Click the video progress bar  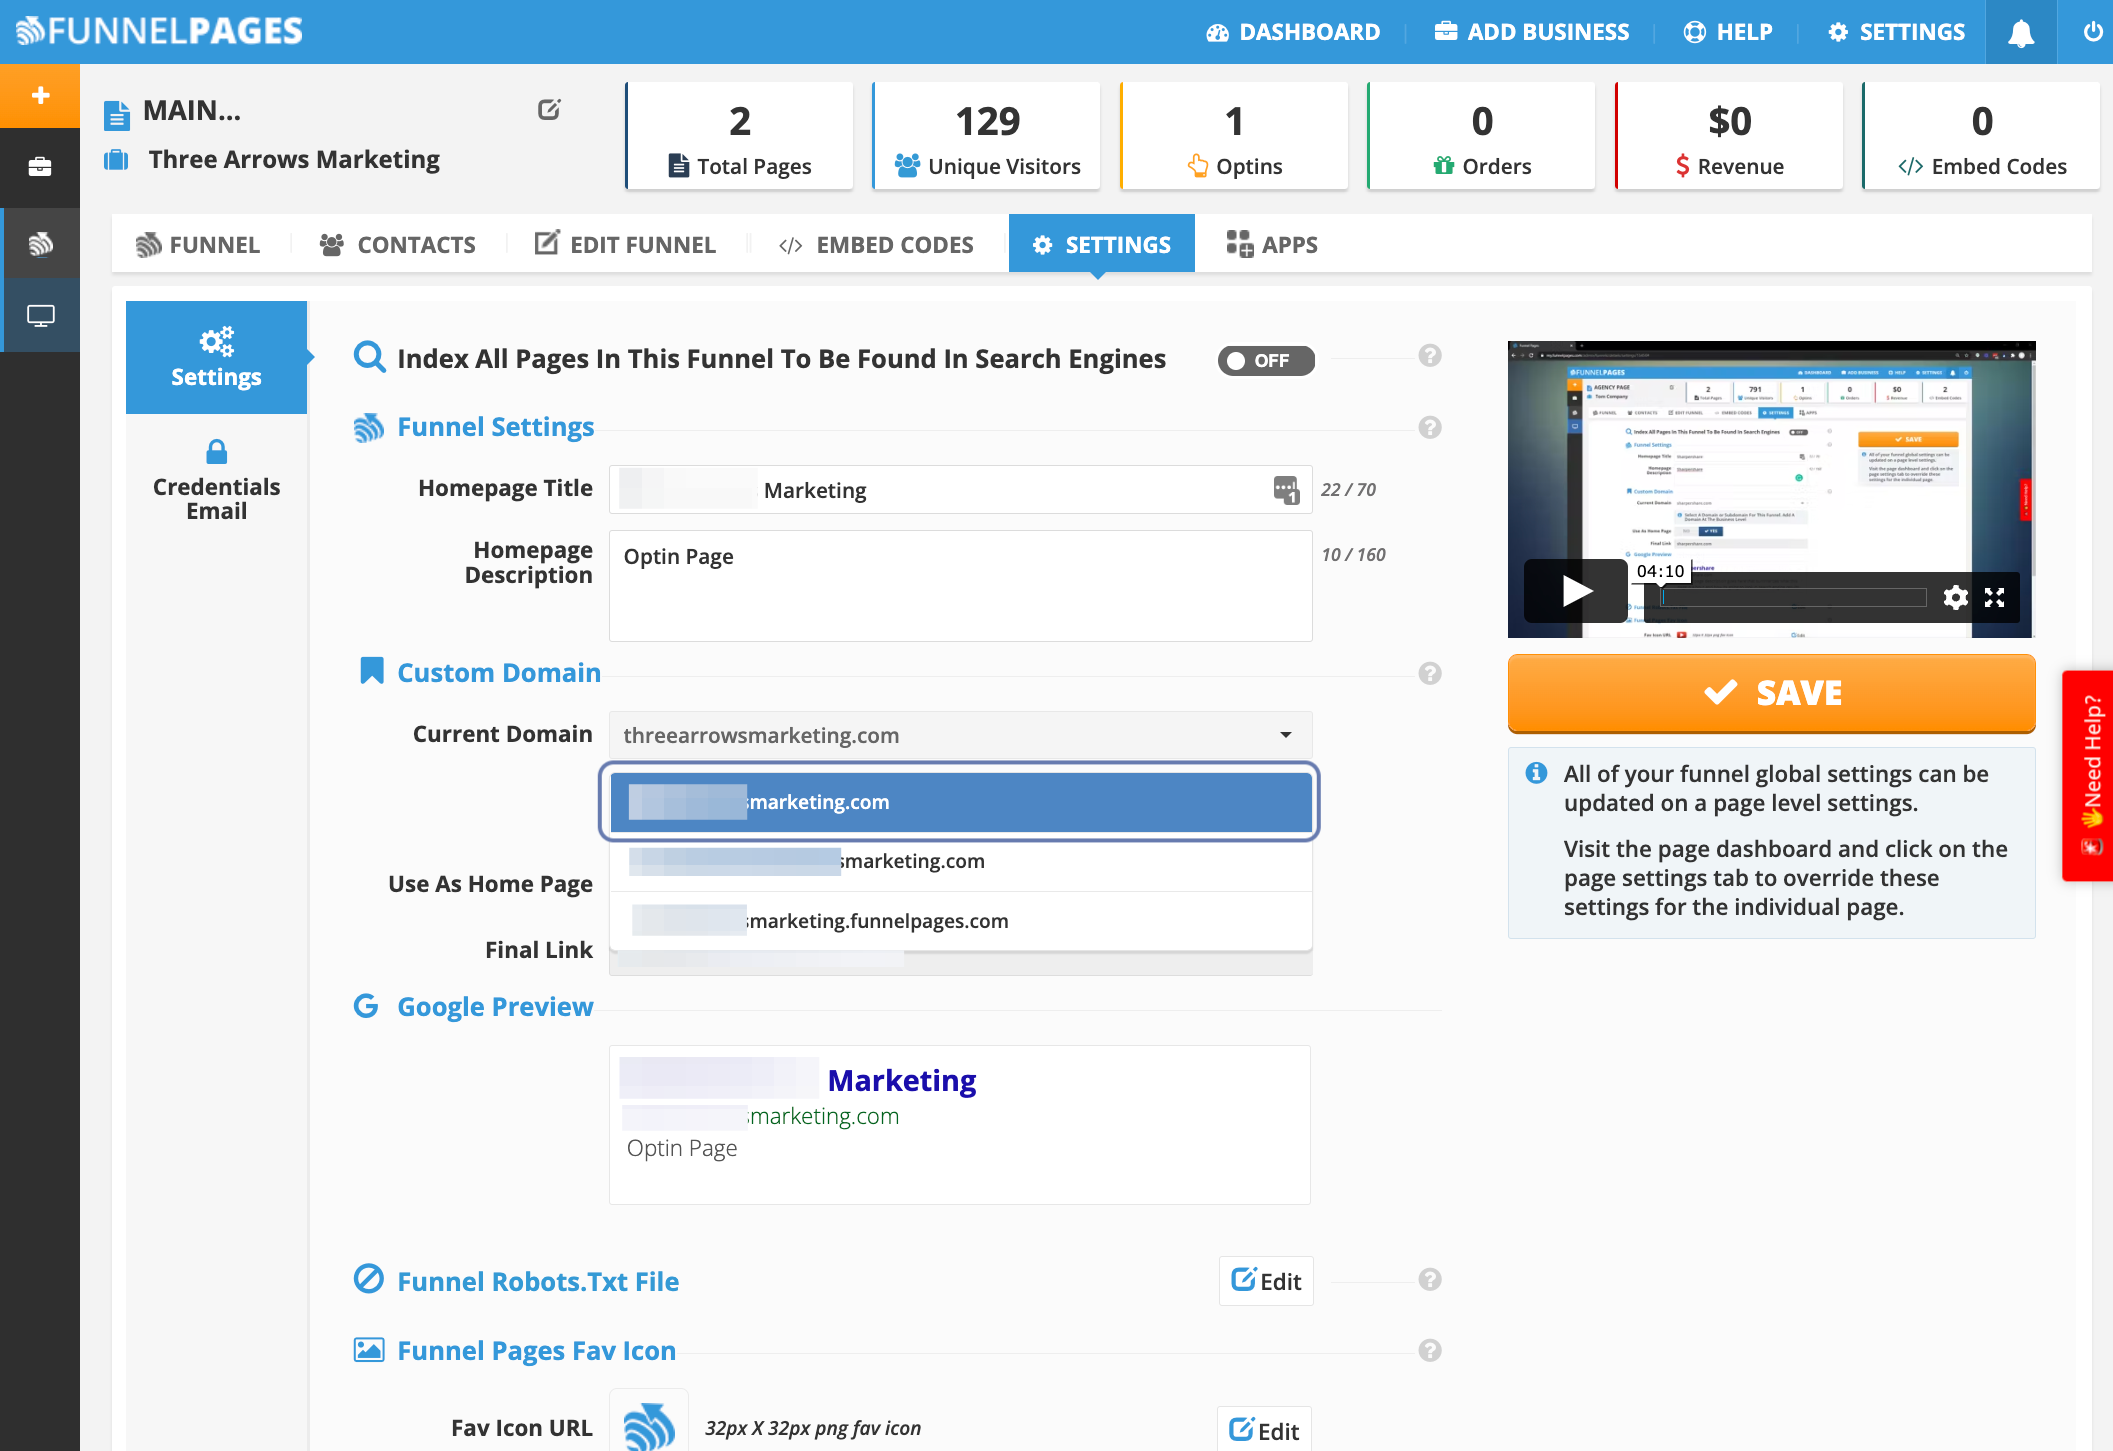click(x=1793, y=598)
